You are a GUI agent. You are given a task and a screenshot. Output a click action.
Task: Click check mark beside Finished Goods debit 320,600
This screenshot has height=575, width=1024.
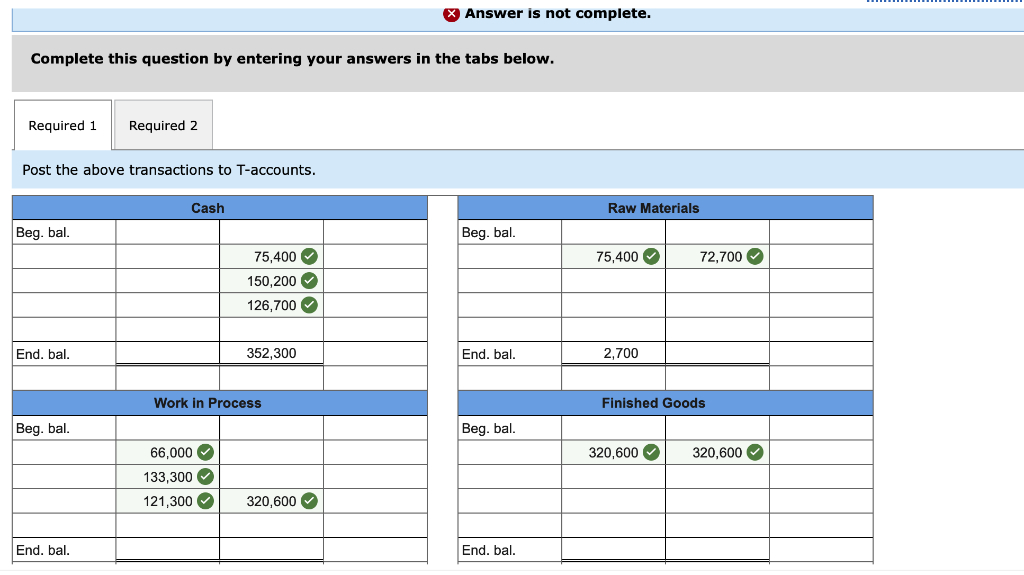(651, 452)
